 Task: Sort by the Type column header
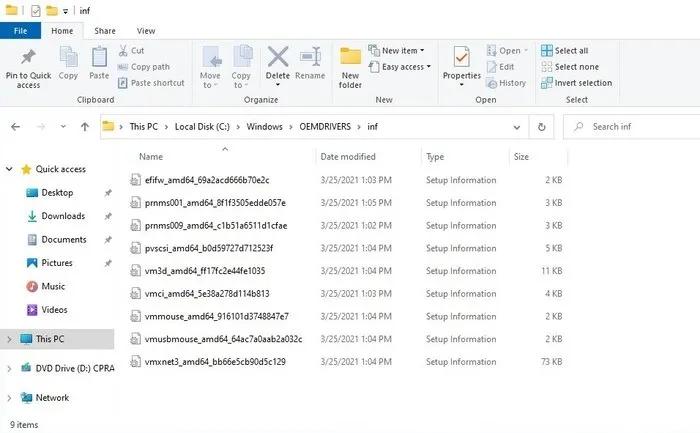[435, 157]
